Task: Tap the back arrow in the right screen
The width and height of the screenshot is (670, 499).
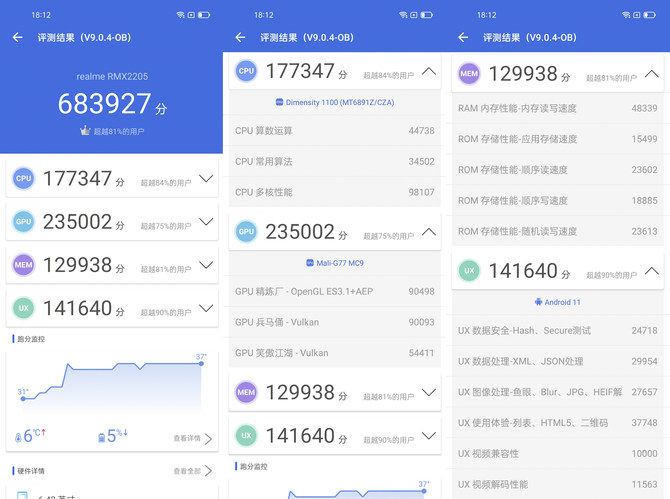Action: click(463, 38)
